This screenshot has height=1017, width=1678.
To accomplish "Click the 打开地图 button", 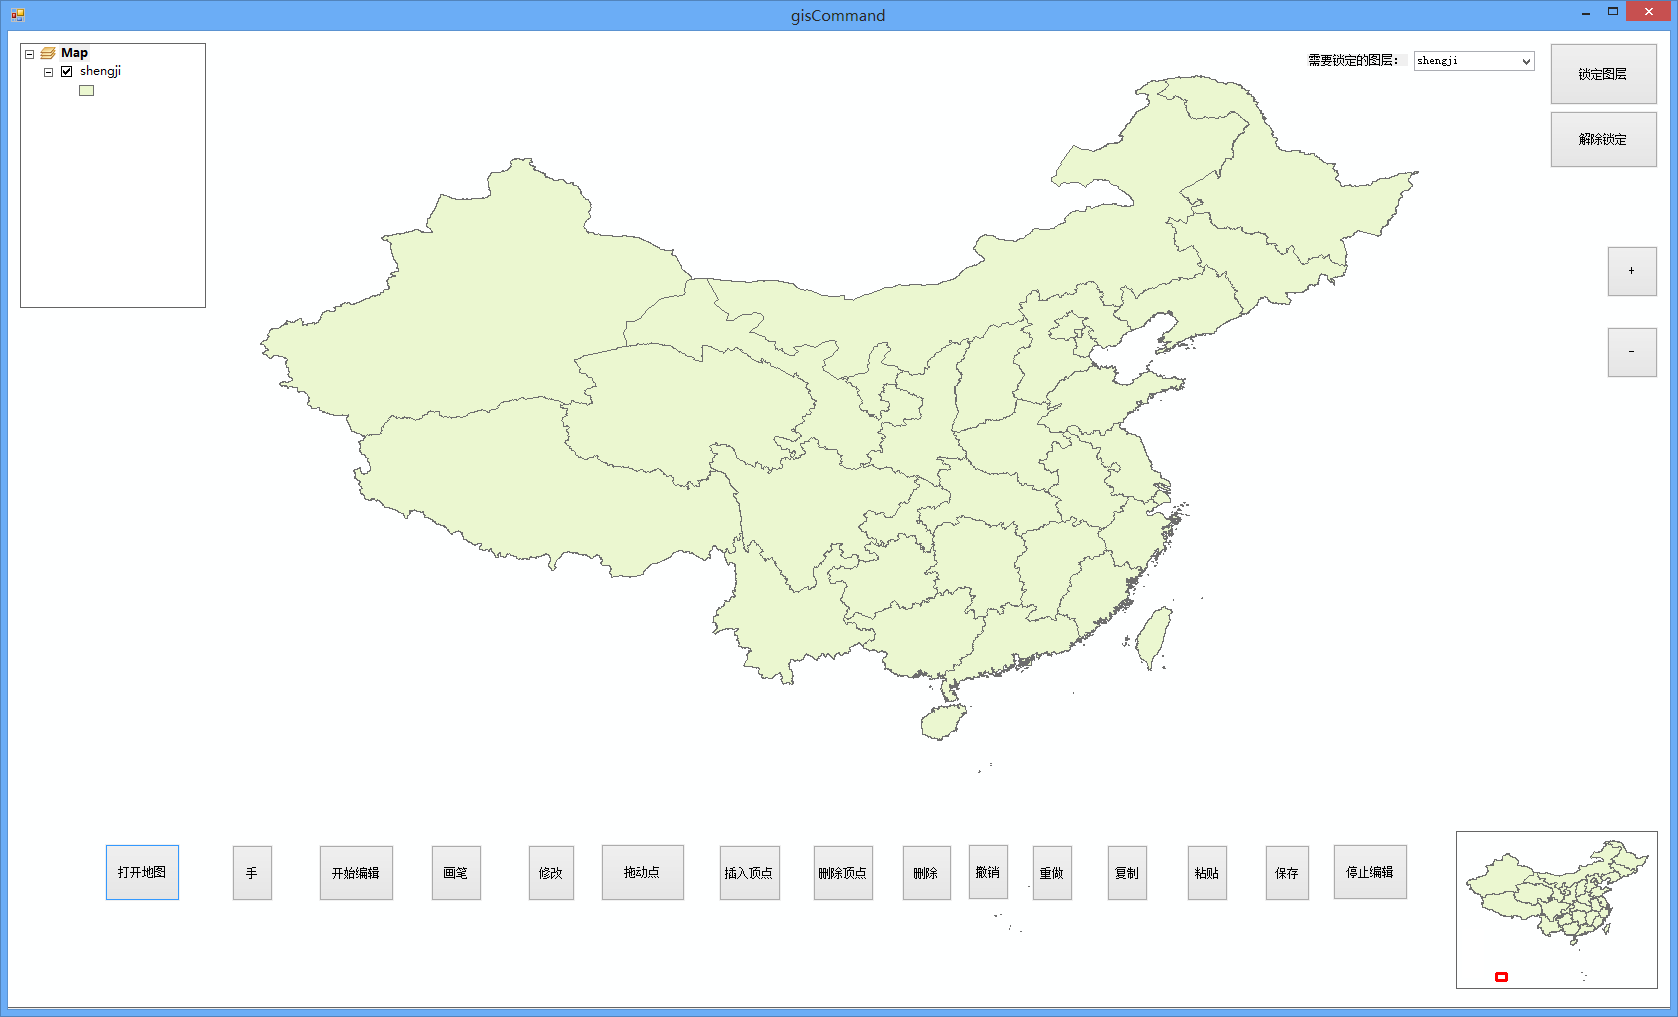I will pos(142,872).
